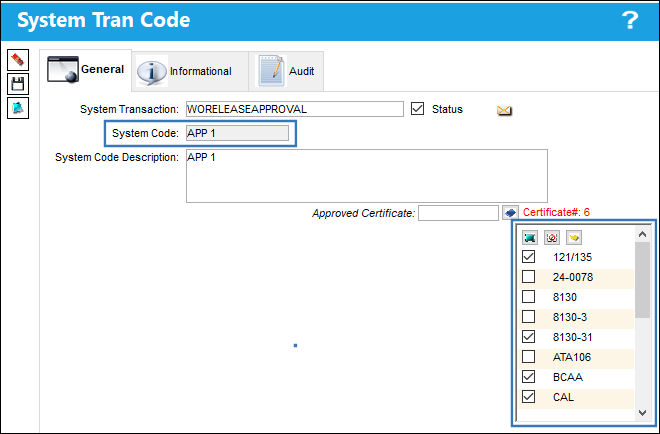The image size is (660, 434).
Task: Open the General tab
Action: (x=86, y=70)
